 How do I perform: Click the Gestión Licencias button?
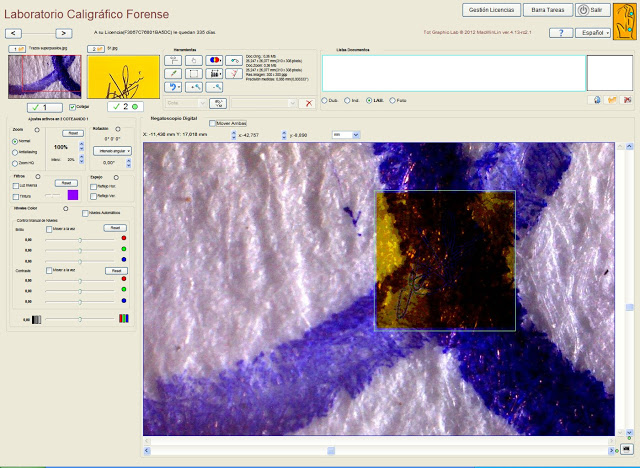point(491,9)
